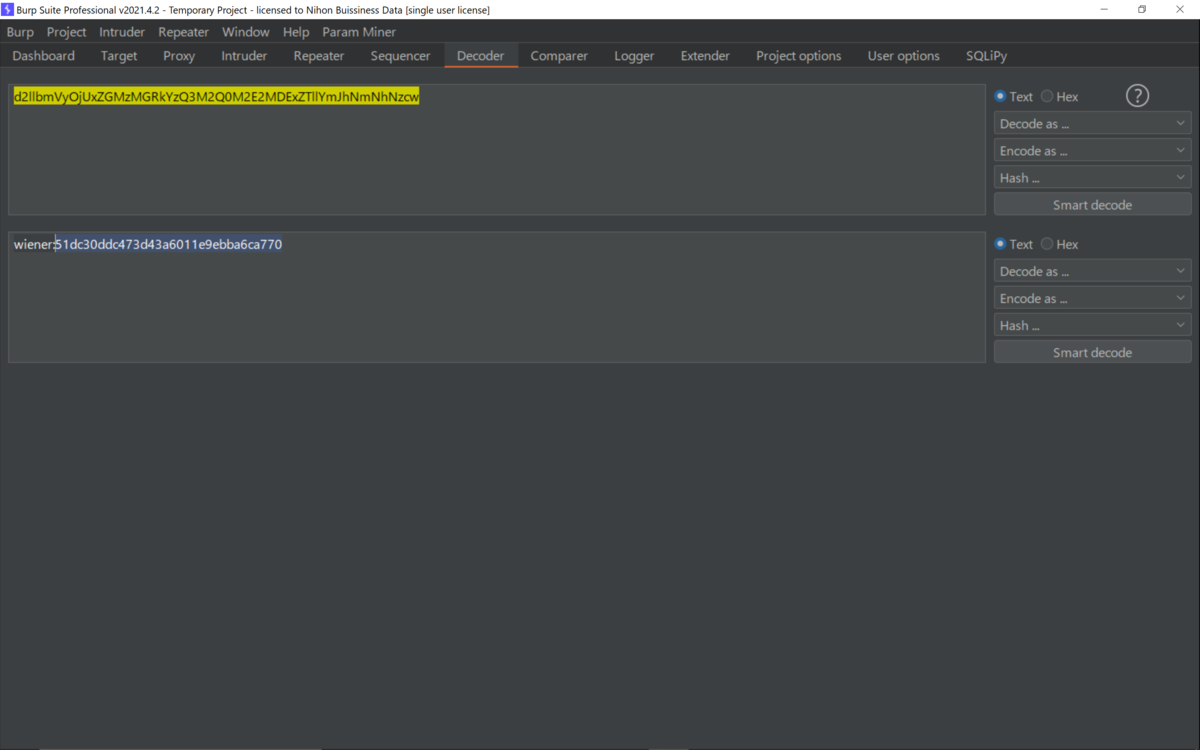Minimize the Burp Suite window
Viewport: 1200px width, 750px height.
pyautogui.click(x=1104, y=9)
